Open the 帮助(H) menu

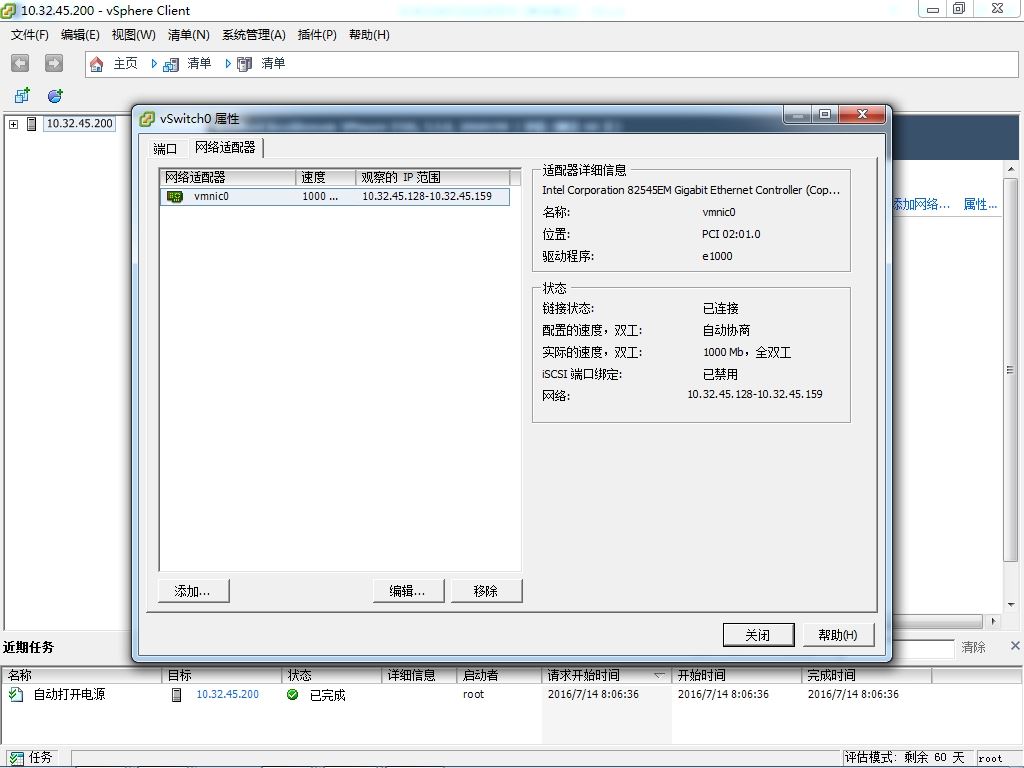(x=369, y=35)
